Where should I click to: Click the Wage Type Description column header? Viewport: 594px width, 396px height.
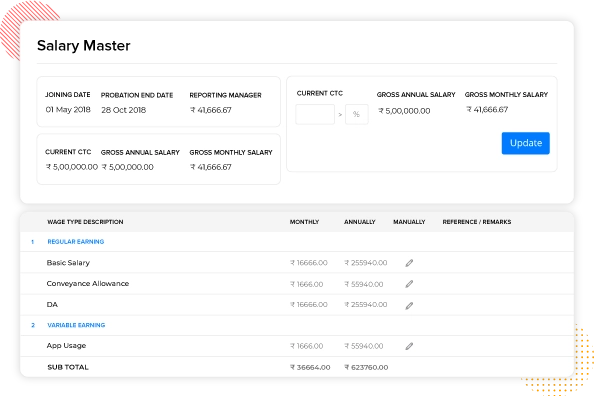tap(85, 222)
